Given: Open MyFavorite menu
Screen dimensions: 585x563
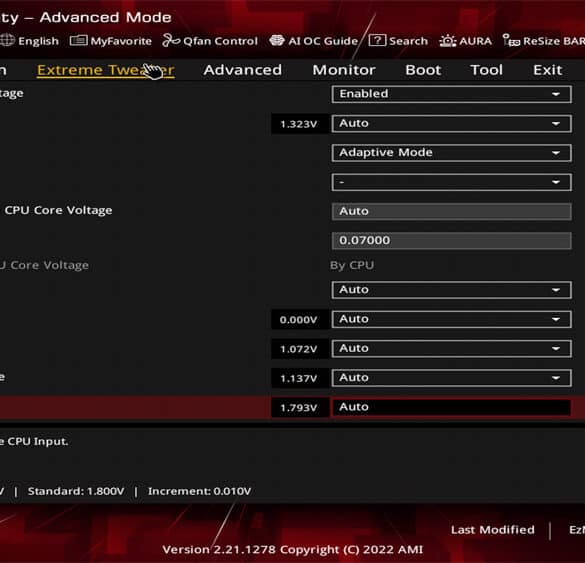Looking at the screenshot, I should coord(121,41).
